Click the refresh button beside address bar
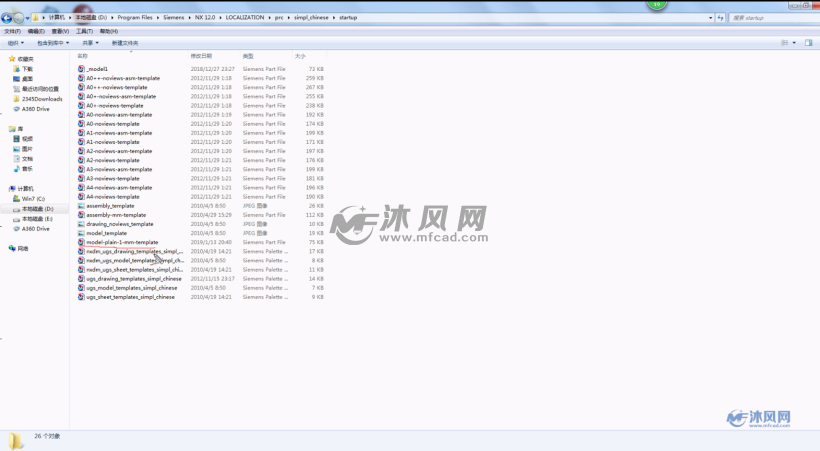Image resolution: width=820 pixels, height=451 pixels. tap(720, 18)
